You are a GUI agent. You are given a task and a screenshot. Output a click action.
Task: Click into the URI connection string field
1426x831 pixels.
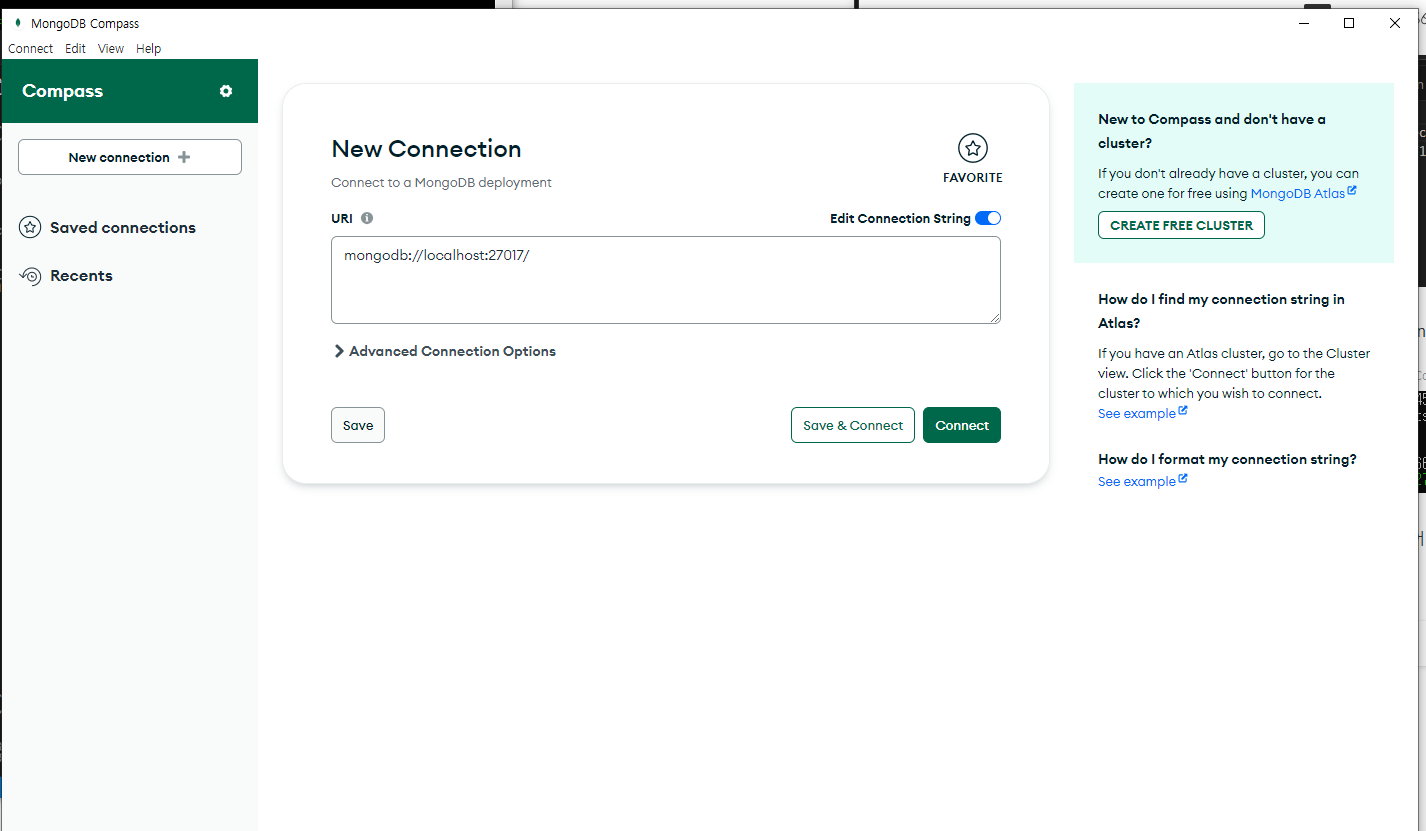[x=666, y=280]
